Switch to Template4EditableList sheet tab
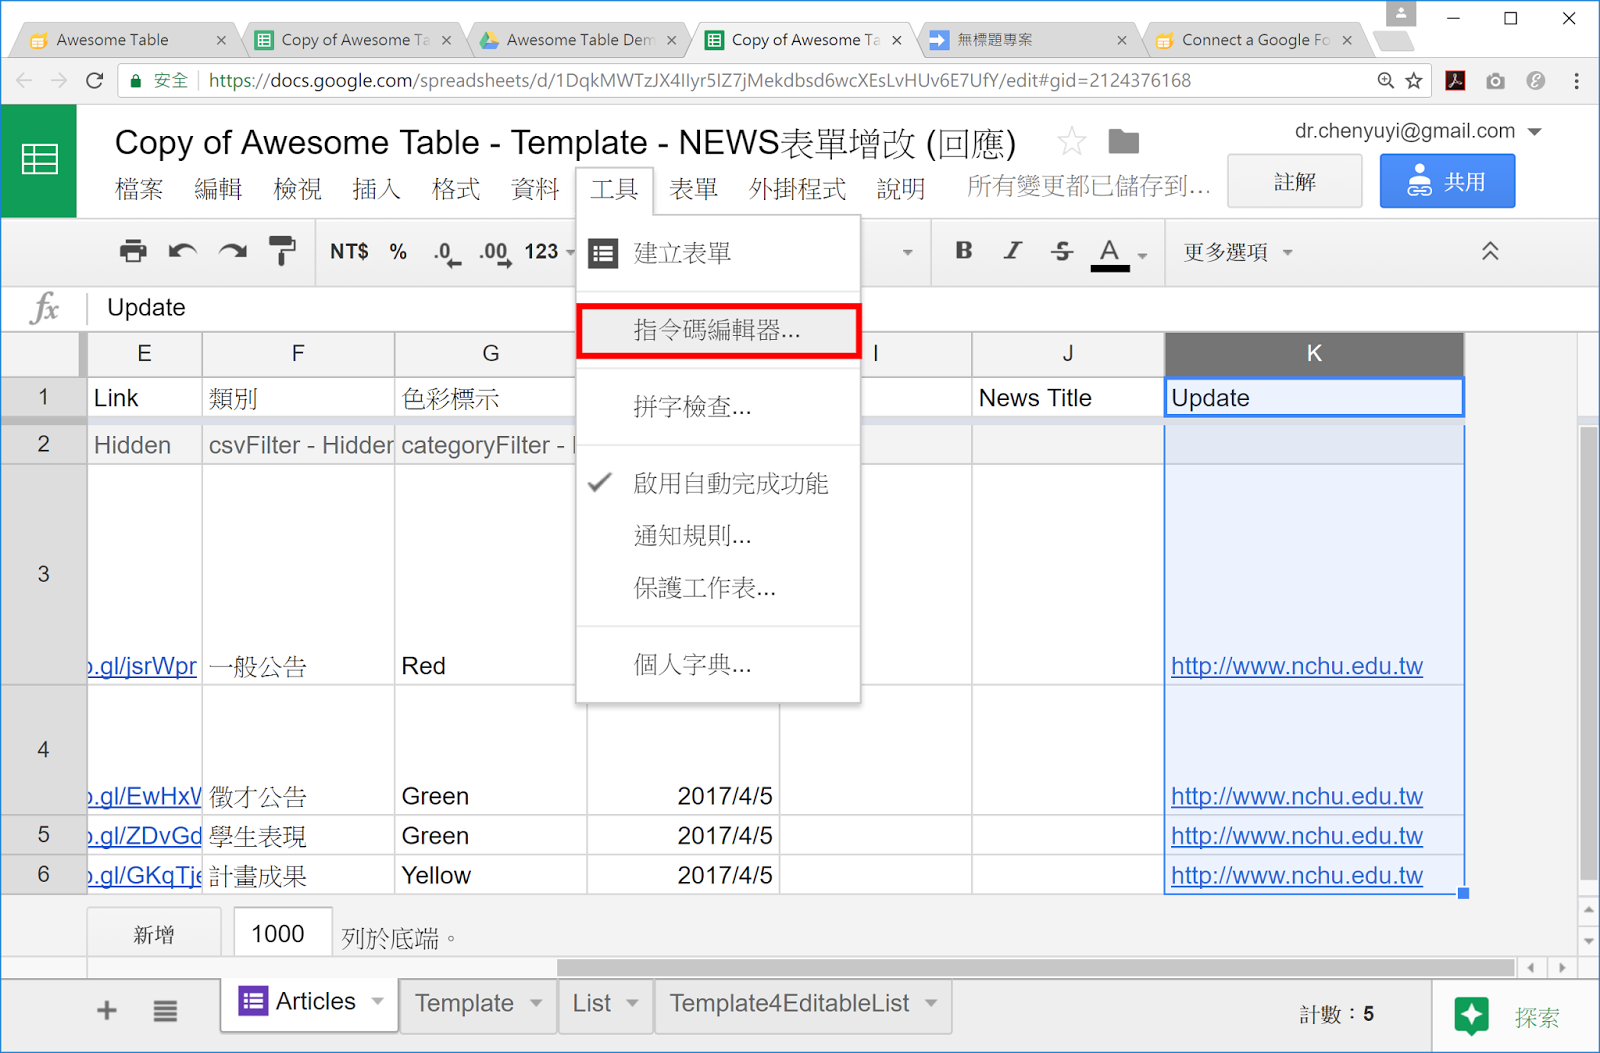Image resolution: width=1600 pixels, height=1053 pixels. point(789,1003)
